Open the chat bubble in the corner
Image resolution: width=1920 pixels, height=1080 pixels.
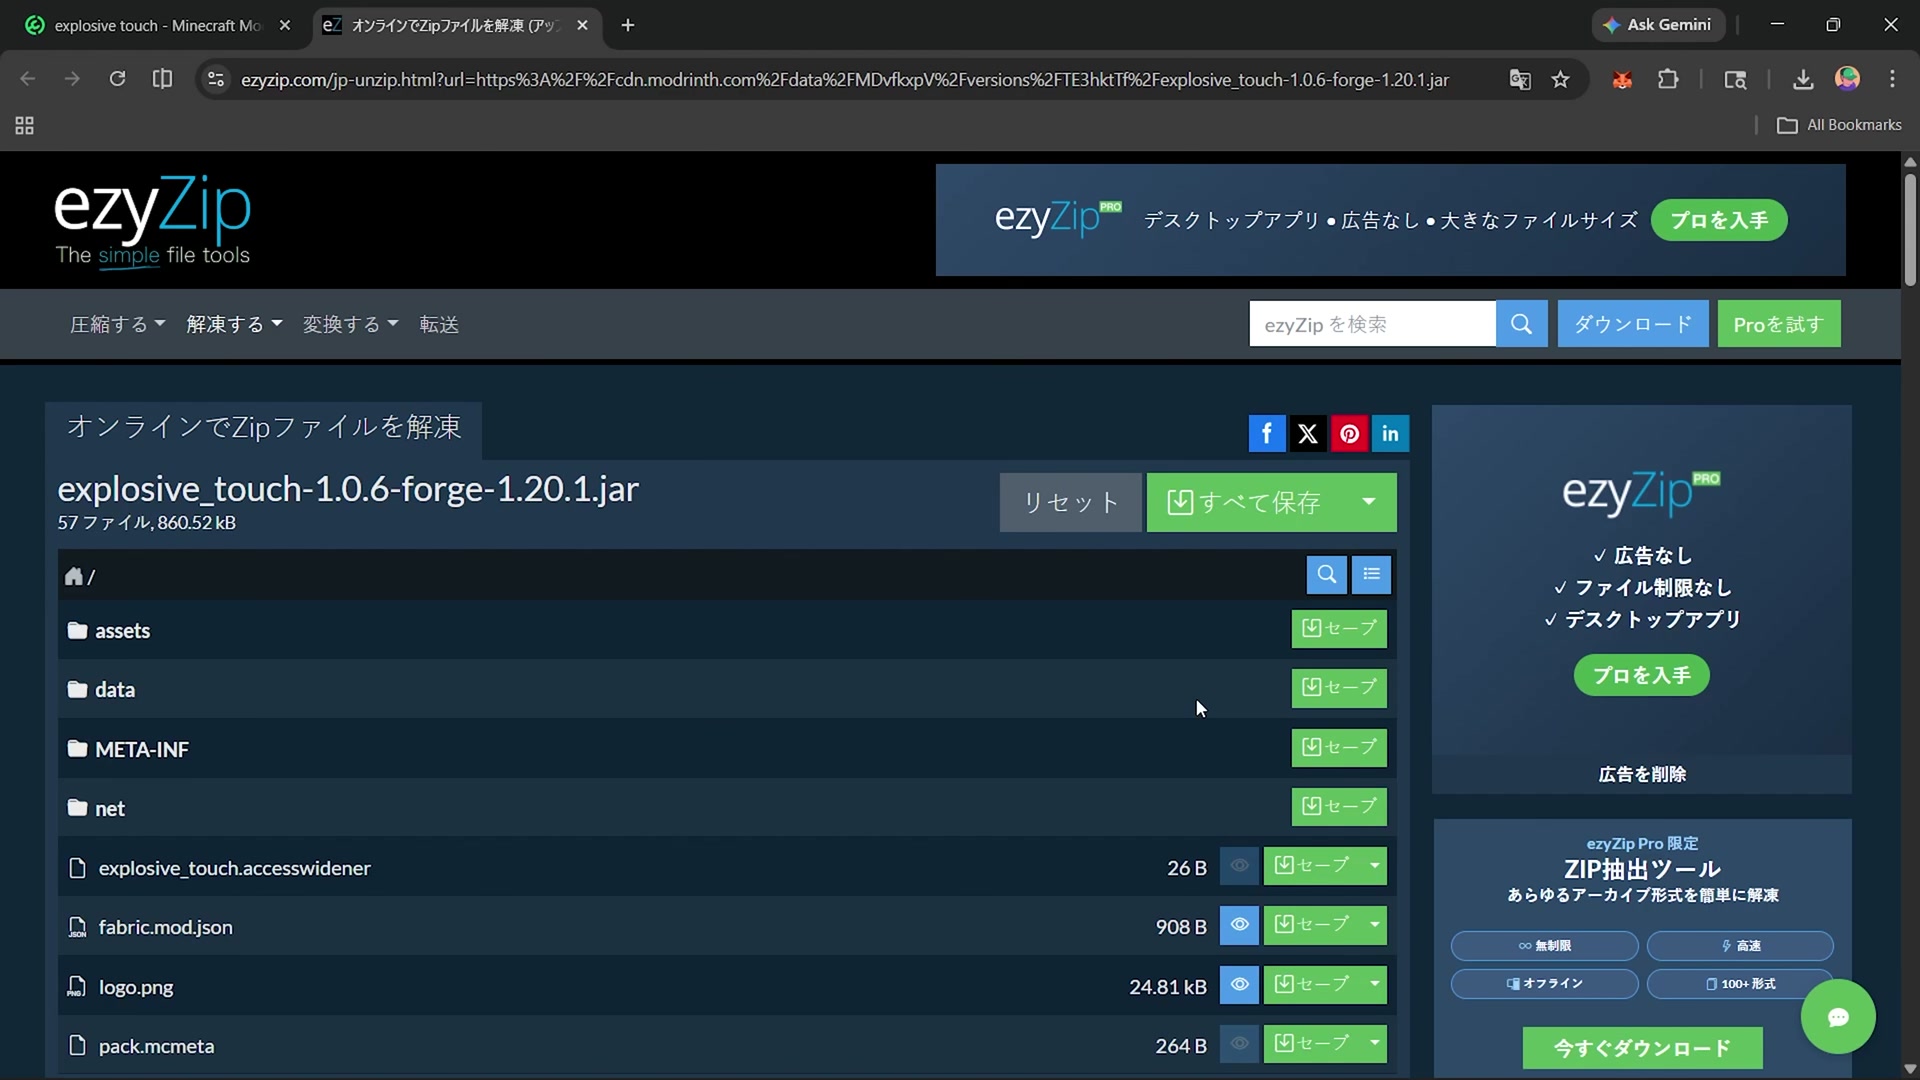click(x=1838, y=1016)
